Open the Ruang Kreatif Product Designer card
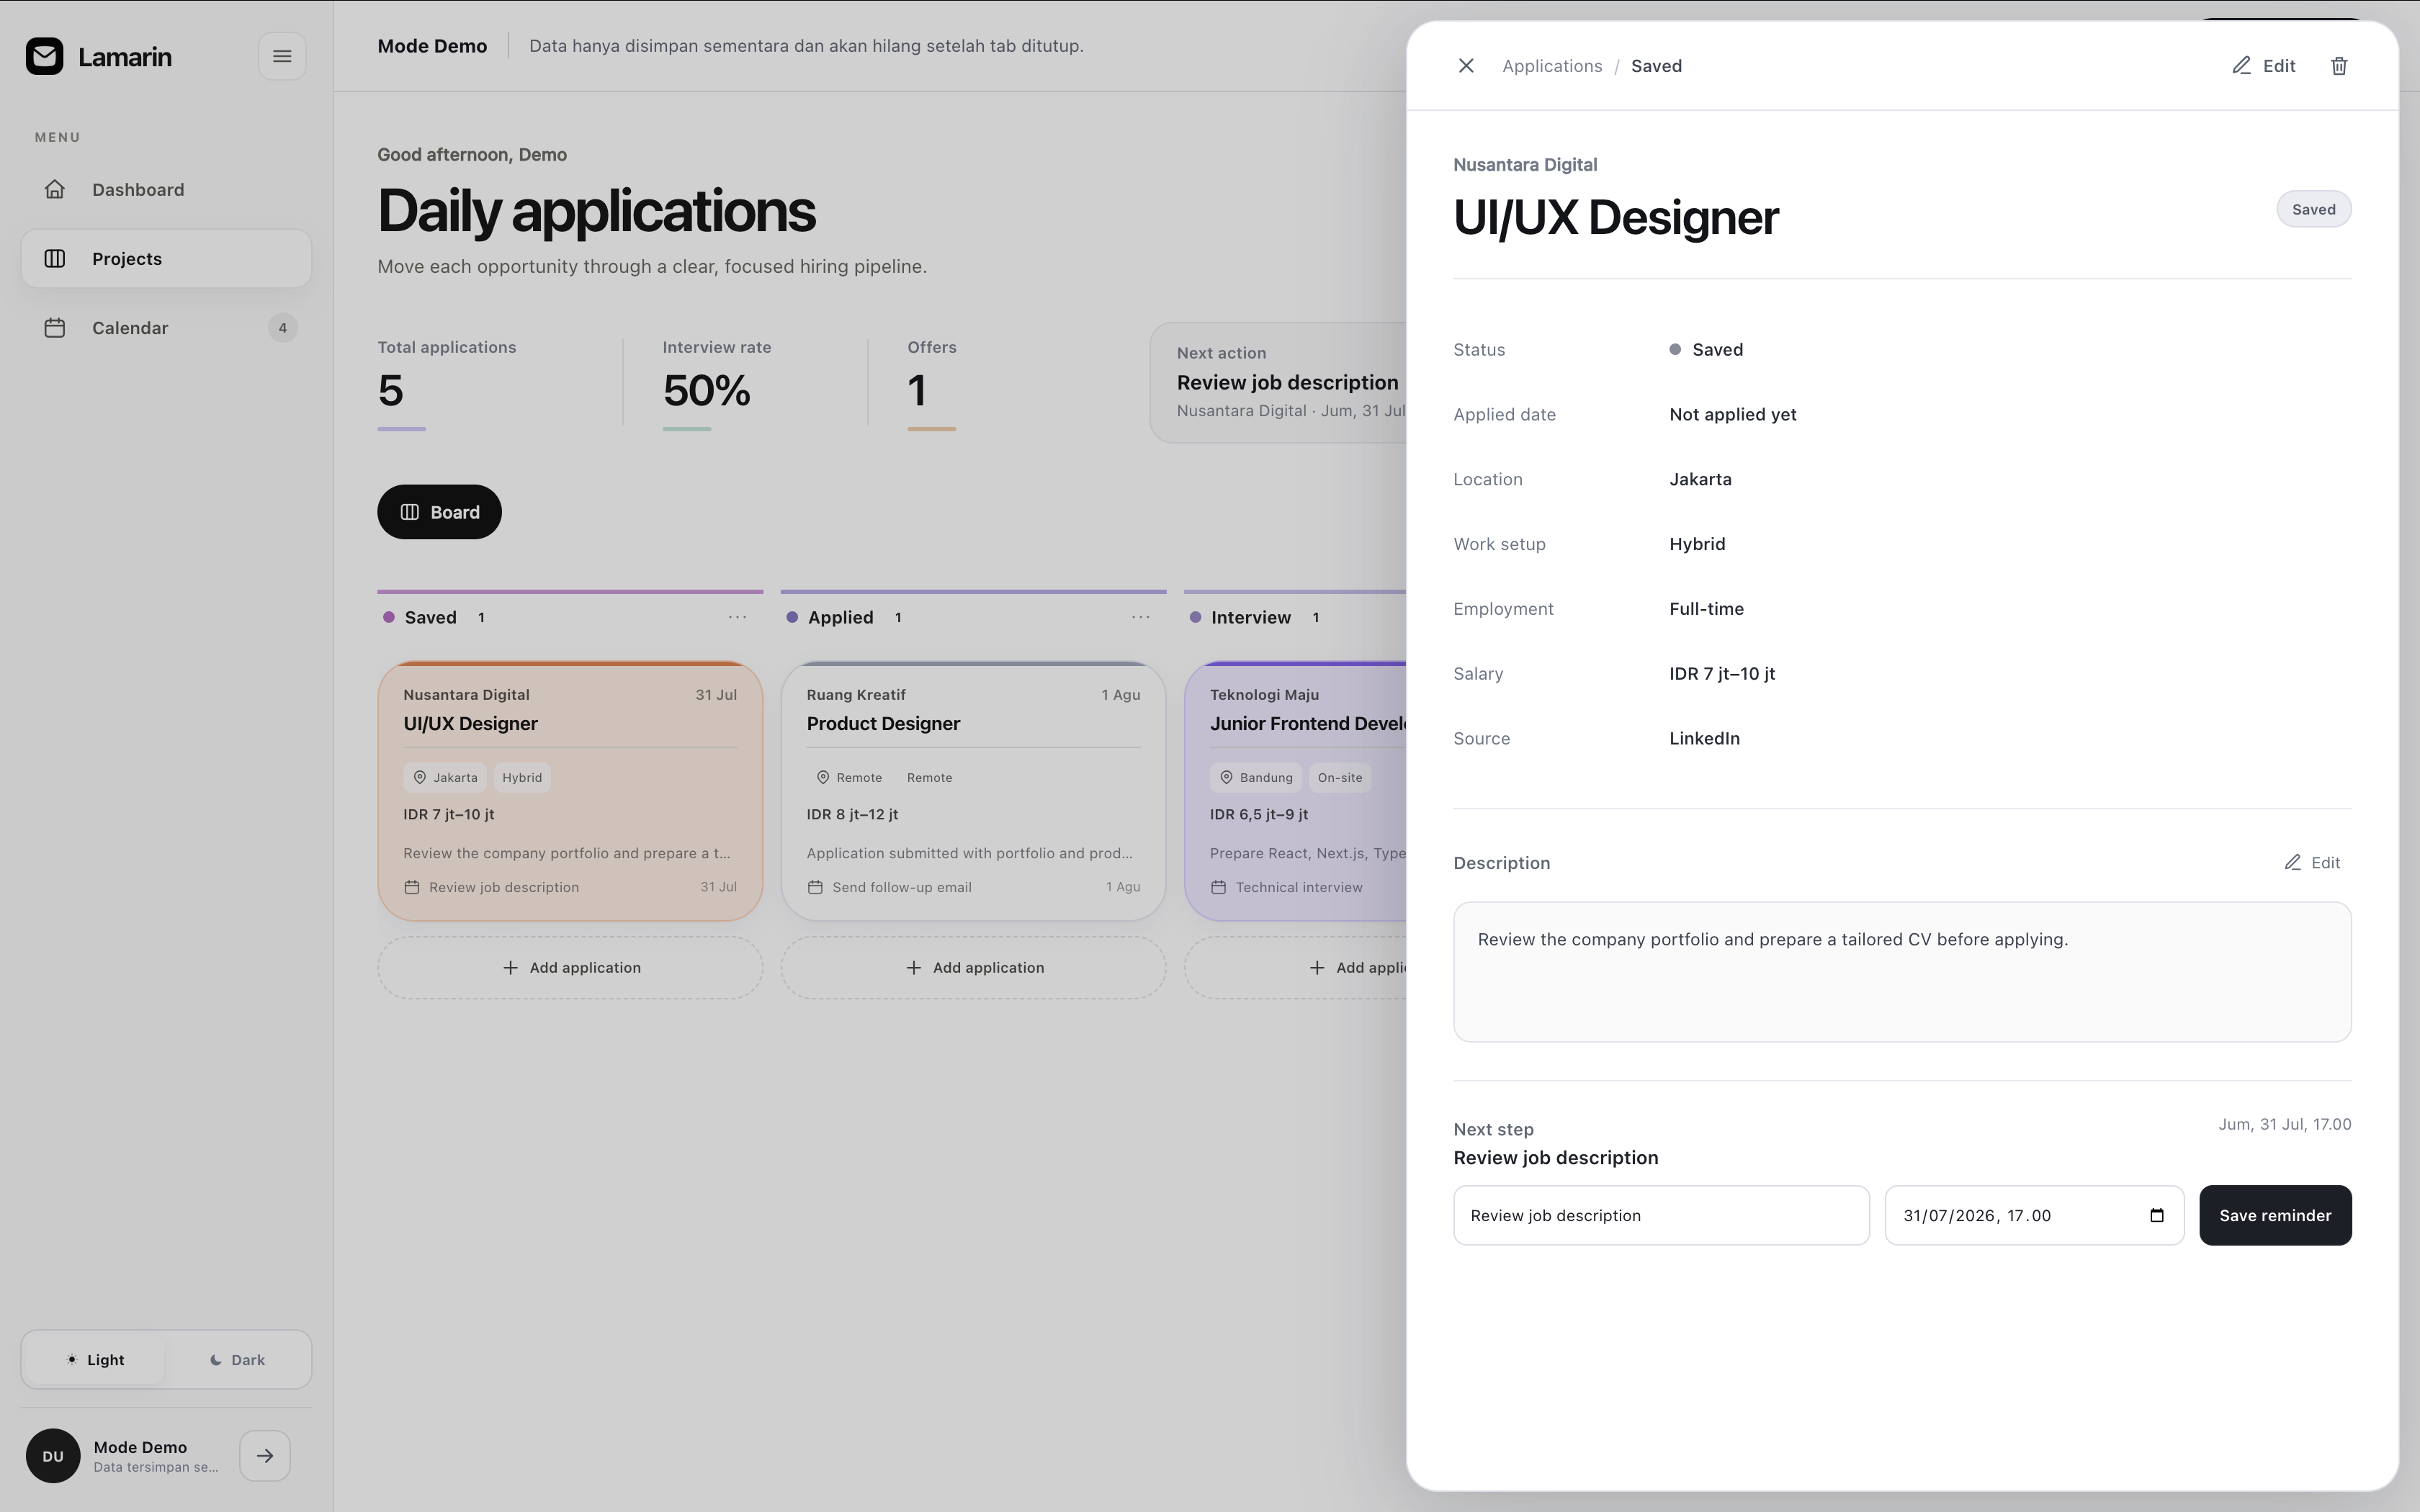Image resolution: width=2420 pixels, height=1512 pixels. coord(973,790)
